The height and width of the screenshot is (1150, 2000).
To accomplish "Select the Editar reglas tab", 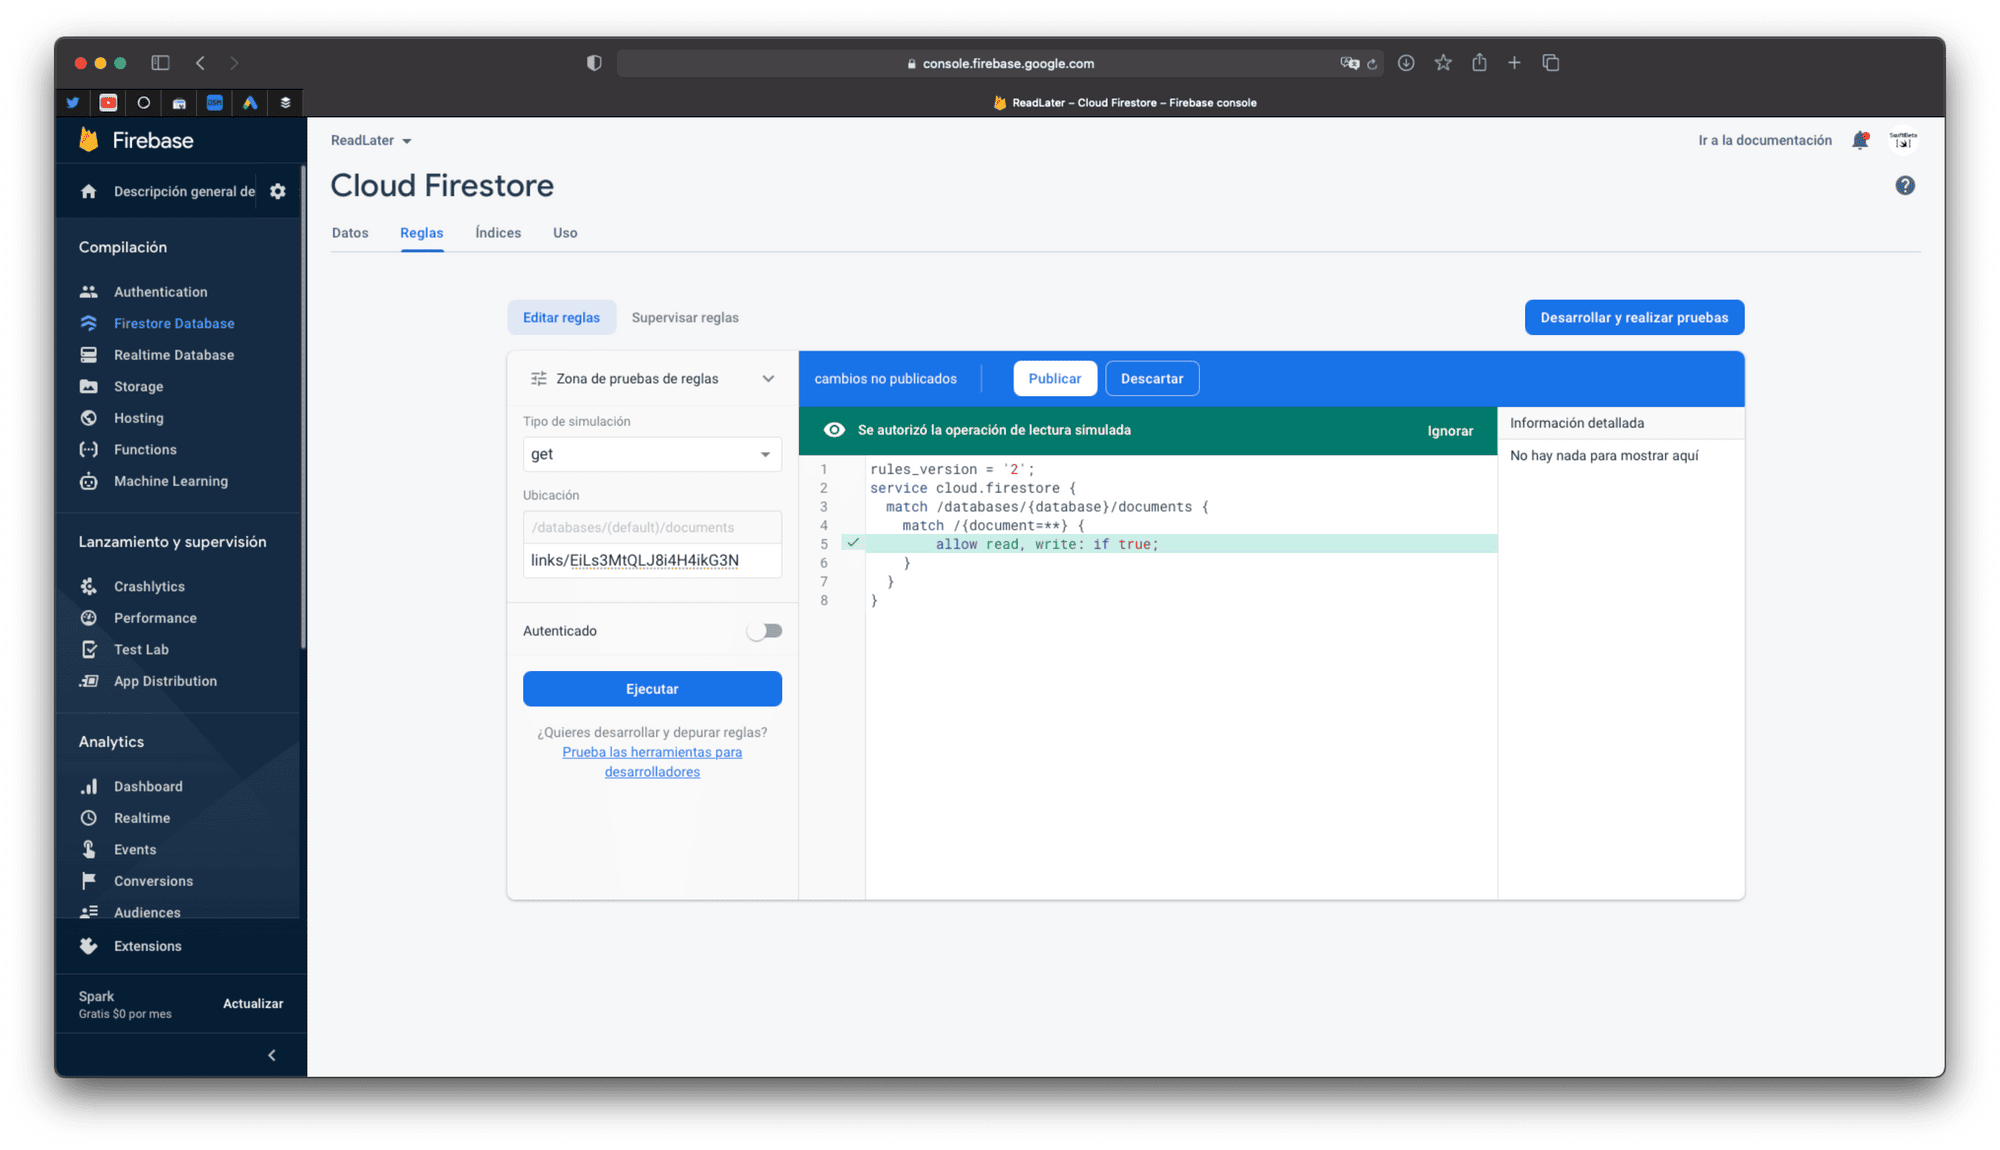I will pos(561,318).
